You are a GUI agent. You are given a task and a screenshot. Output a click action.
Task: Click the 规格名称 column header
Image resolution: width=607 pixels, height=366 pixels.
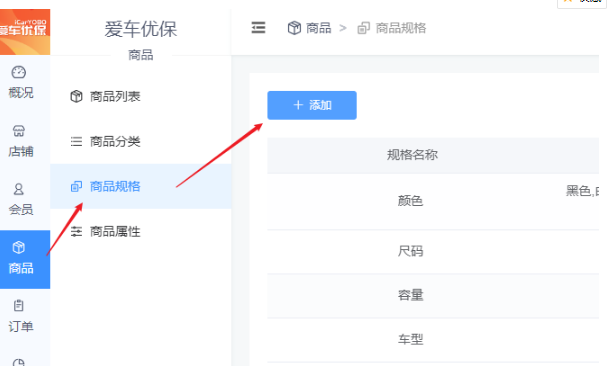point(412,155)
